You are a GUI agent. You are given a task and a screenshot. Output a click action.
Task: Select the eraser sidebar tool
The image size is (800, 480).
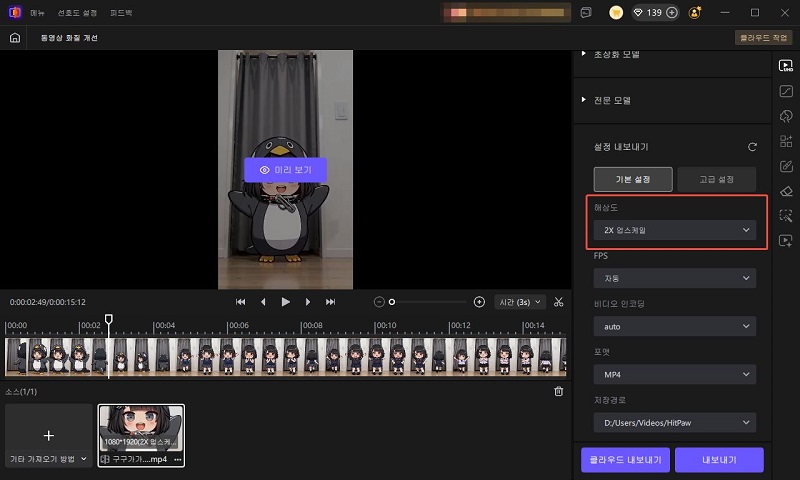pyautogui.click(x=786, y=191)
